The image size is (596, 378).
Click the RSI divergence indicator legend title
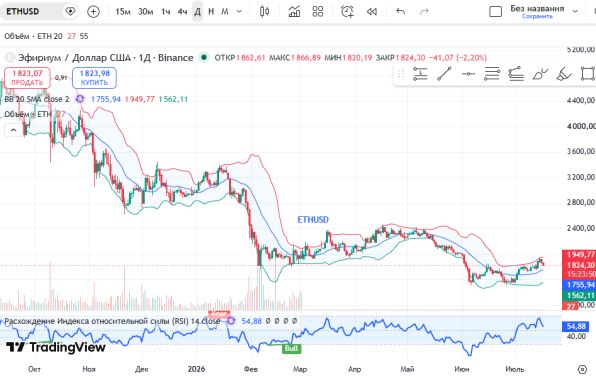[112, 321]
